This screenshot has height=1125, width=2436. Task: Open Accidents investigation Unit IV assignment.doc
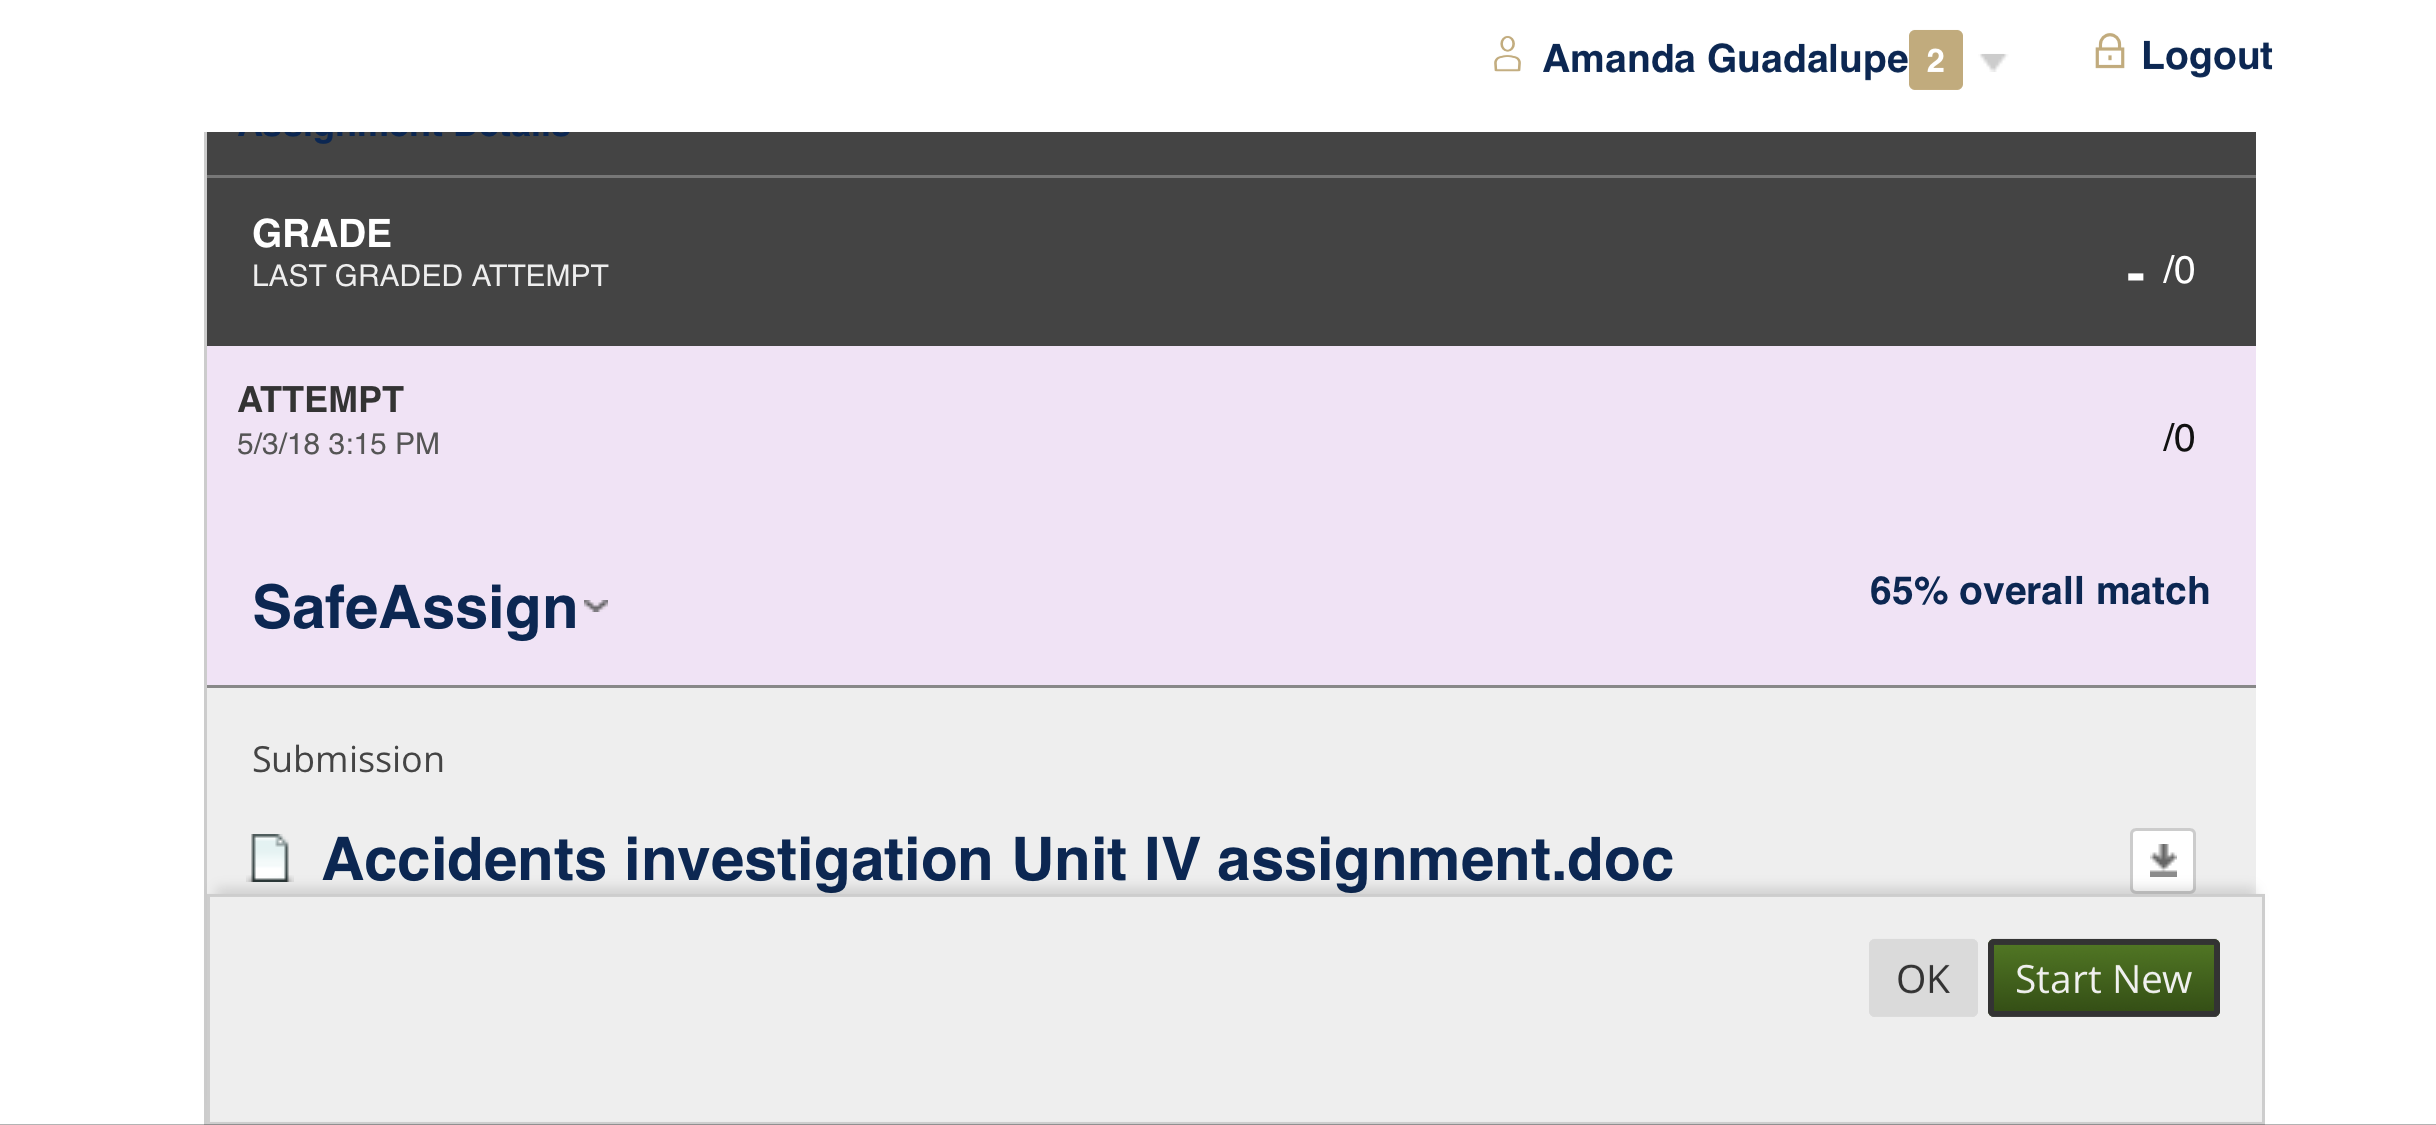(x=997, y=860)
